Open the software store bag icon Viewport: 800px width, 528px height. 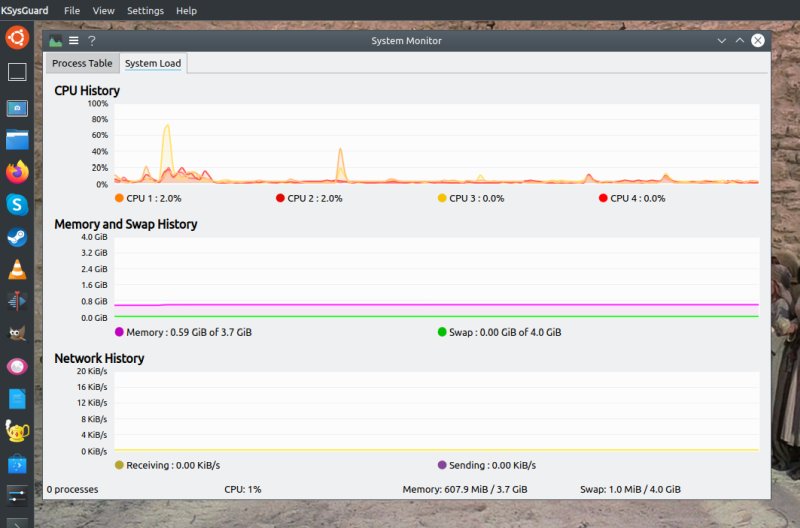click(17, 464)
